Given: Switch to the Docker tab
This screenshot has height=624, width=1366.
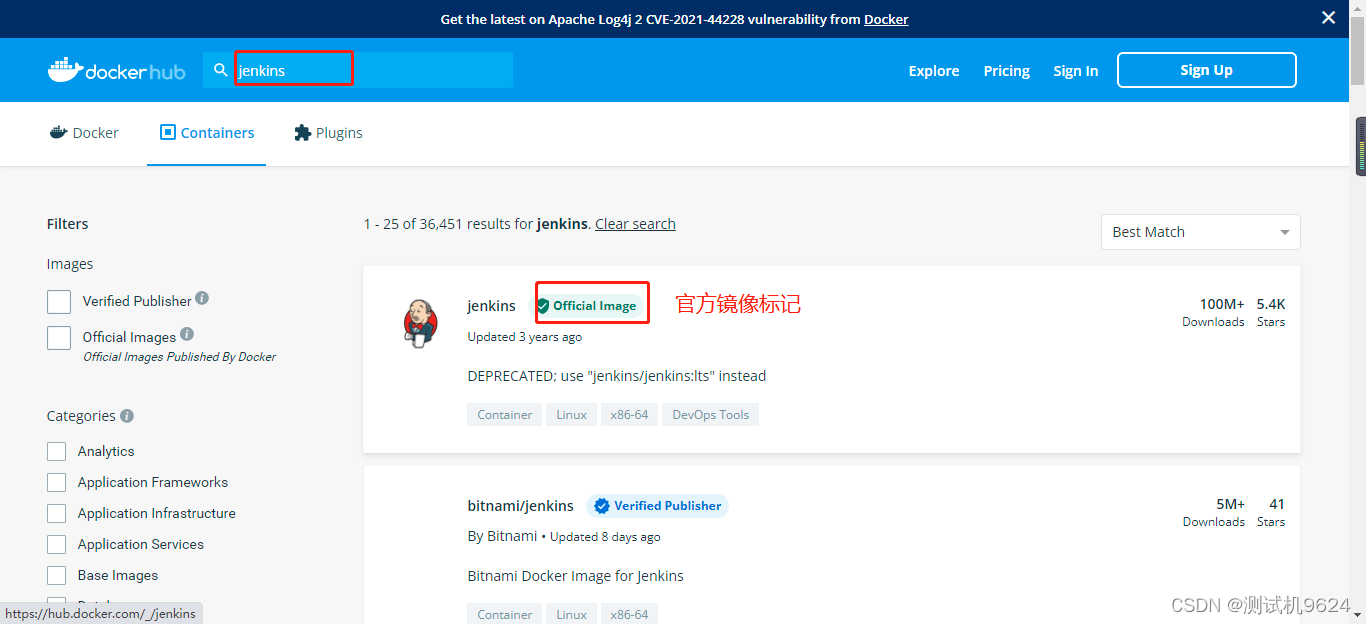Looking at the screenshot, I should coord(84,133).
